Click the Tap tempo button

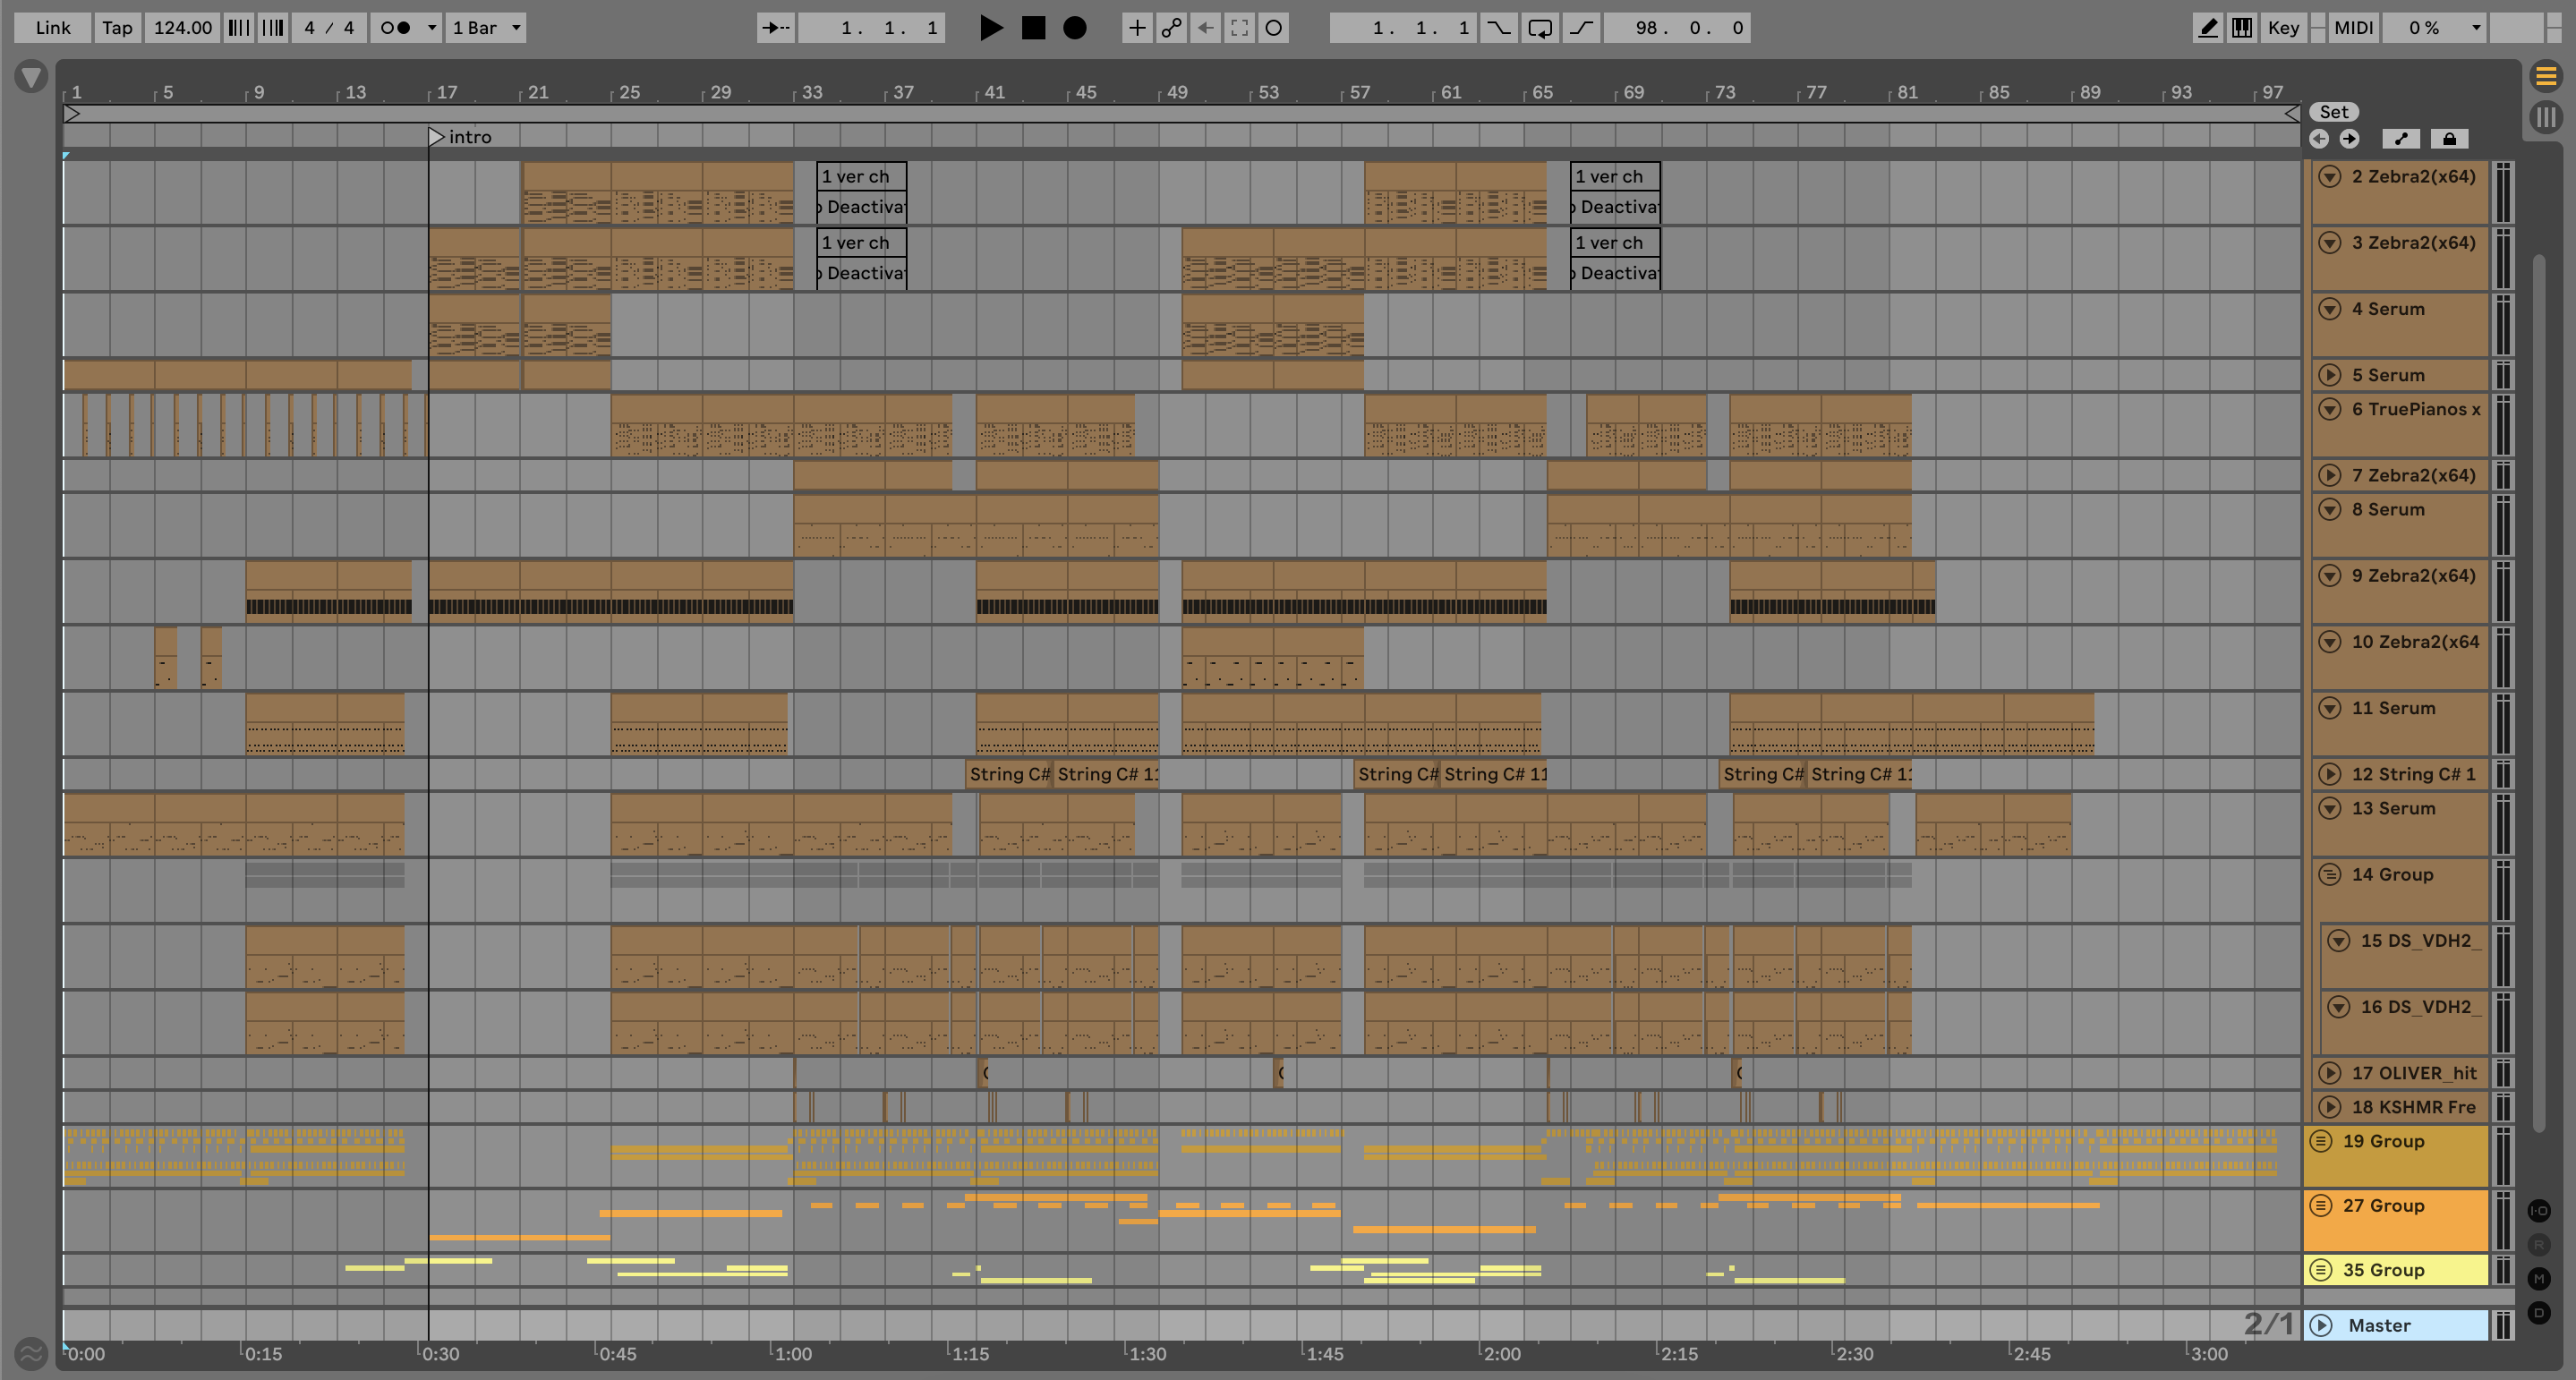coord(117,28)
